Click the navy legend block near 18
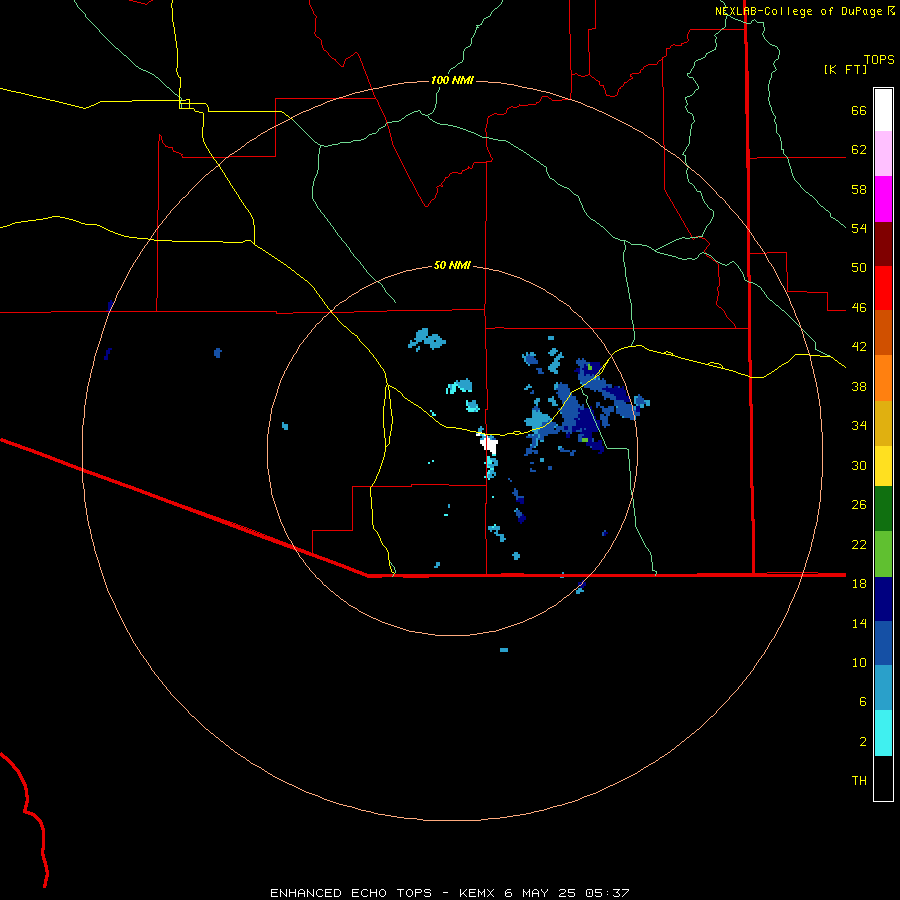The image size is (900, 900). coord(883,599)
